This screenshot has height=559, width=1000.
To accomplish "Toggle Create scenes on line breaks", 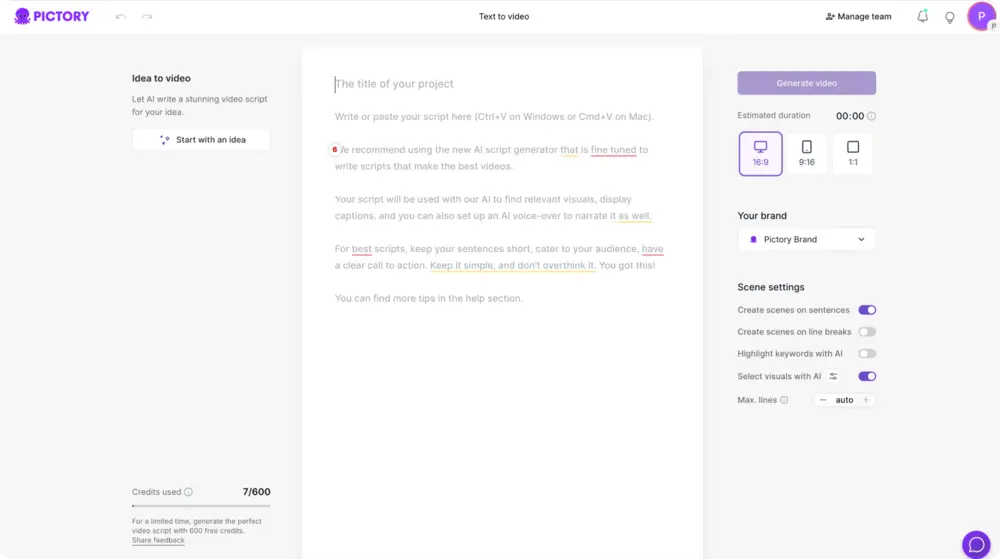I will (867, 331).
